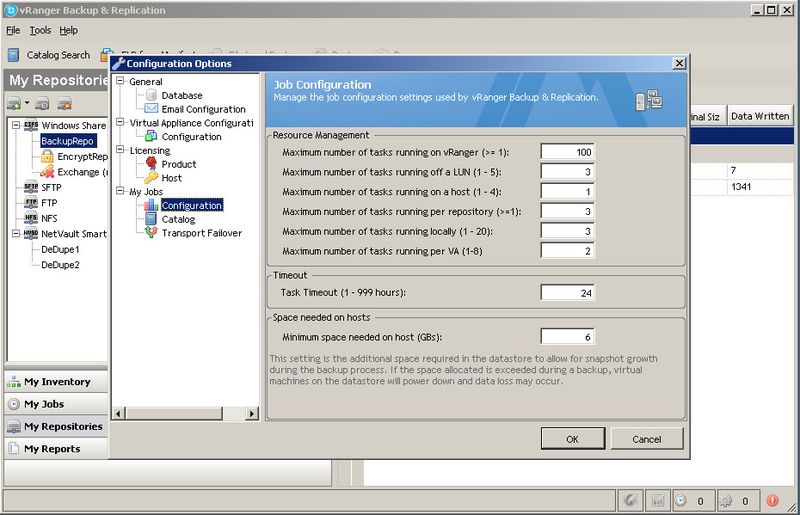Open dropdown arrow beside add repository
This screenshot has width=800, height=515.
pos(27,103)
